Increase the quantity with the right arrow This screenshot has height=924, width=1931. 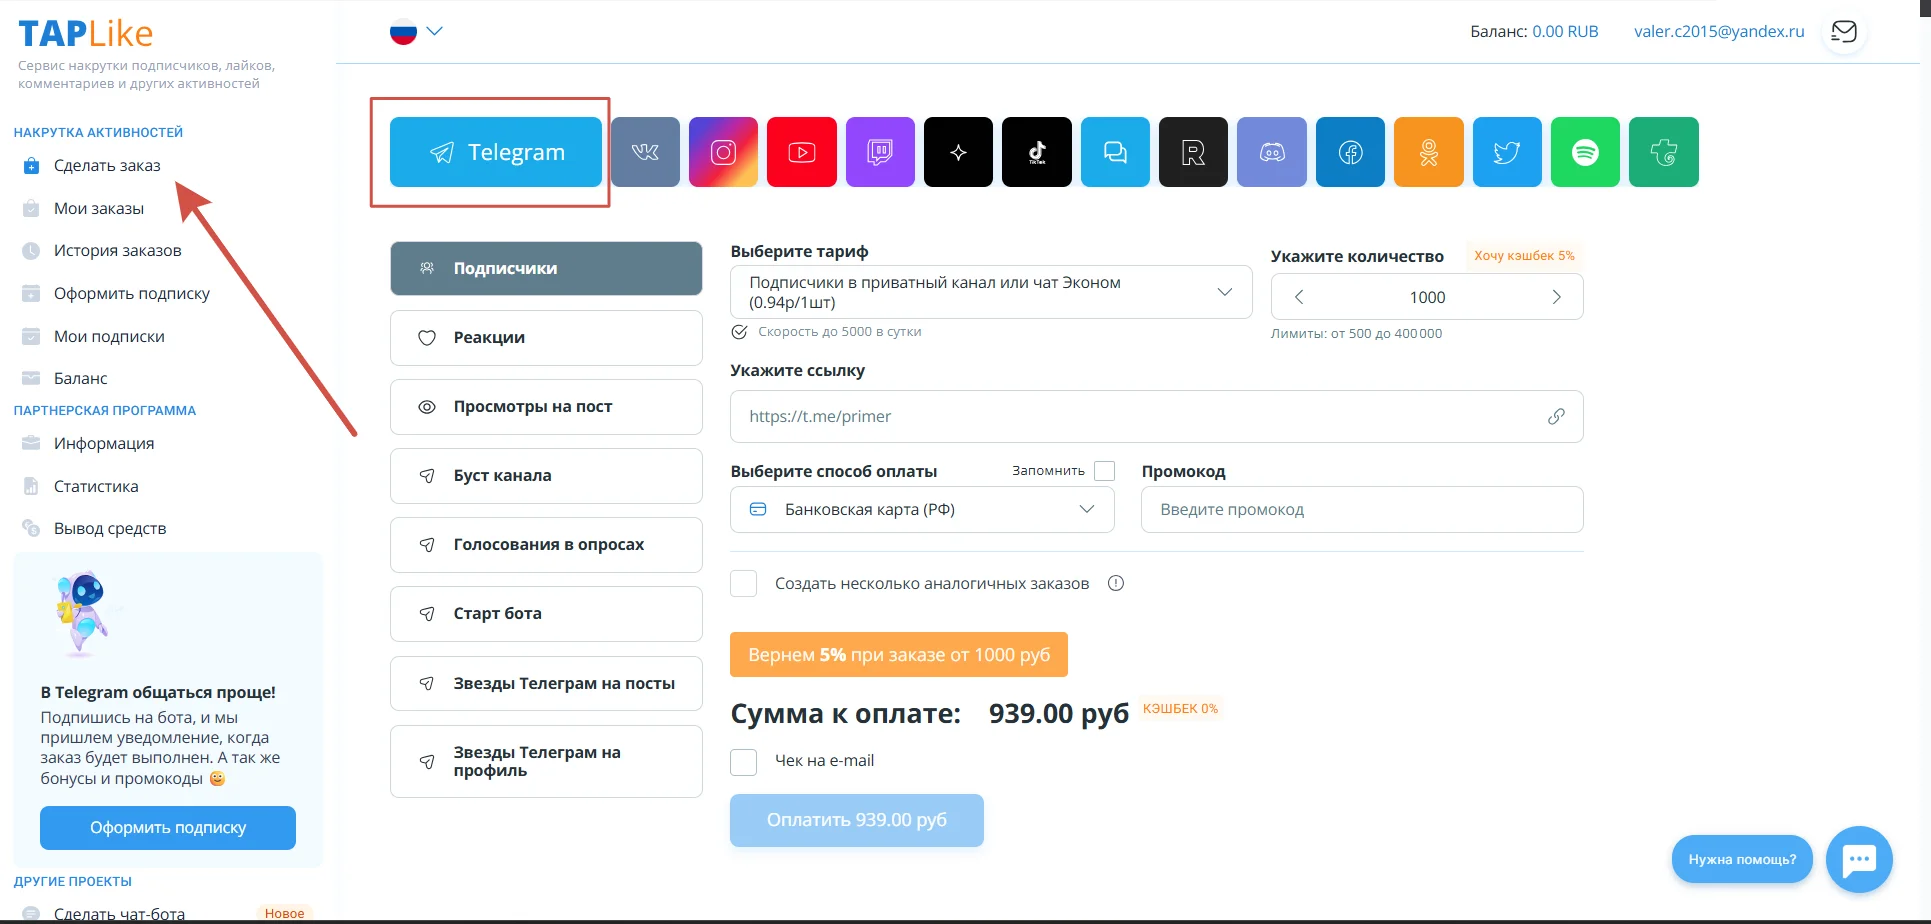click(x=1556, y=297)
